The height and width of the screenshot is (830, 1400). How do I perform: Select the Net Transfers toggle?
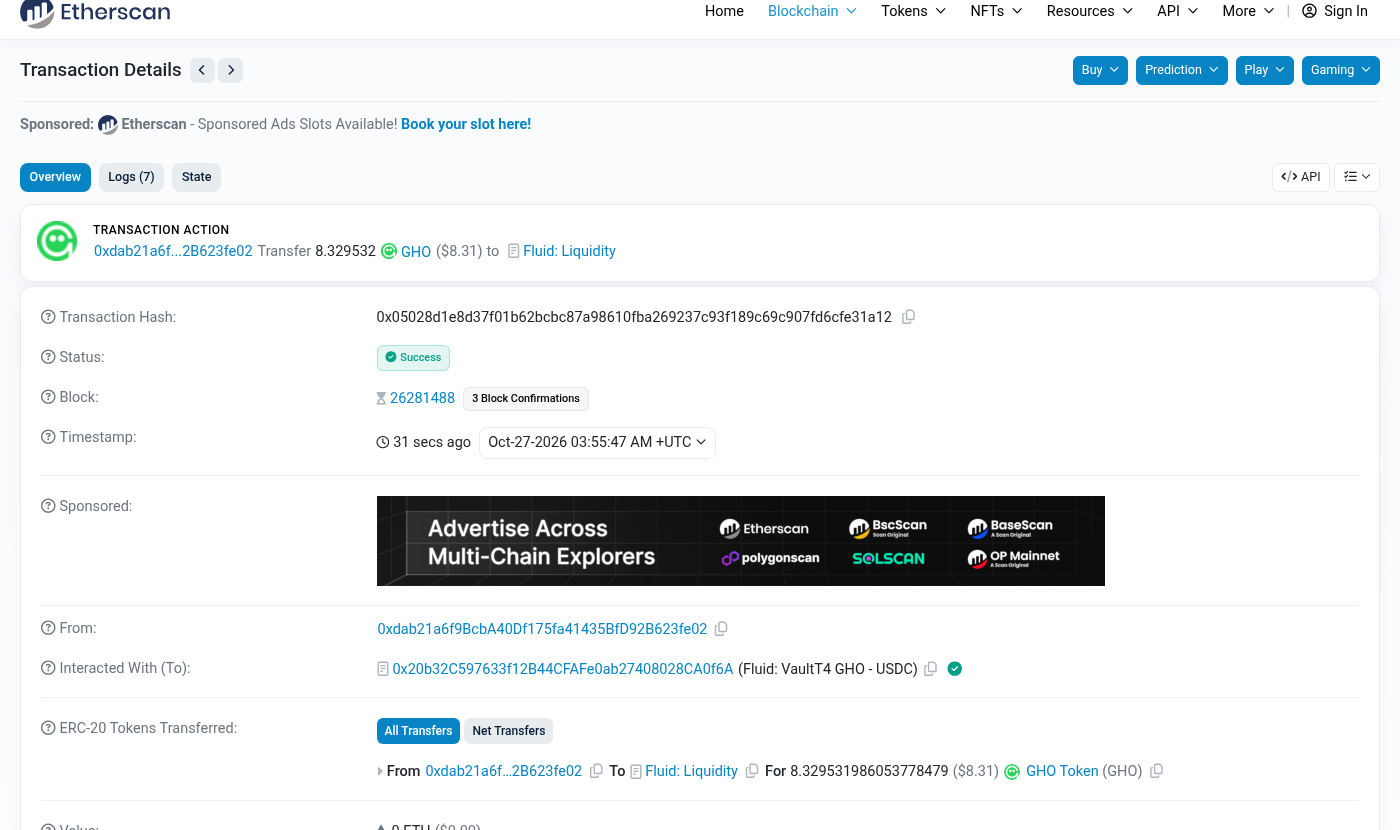(x=508, y=731)
